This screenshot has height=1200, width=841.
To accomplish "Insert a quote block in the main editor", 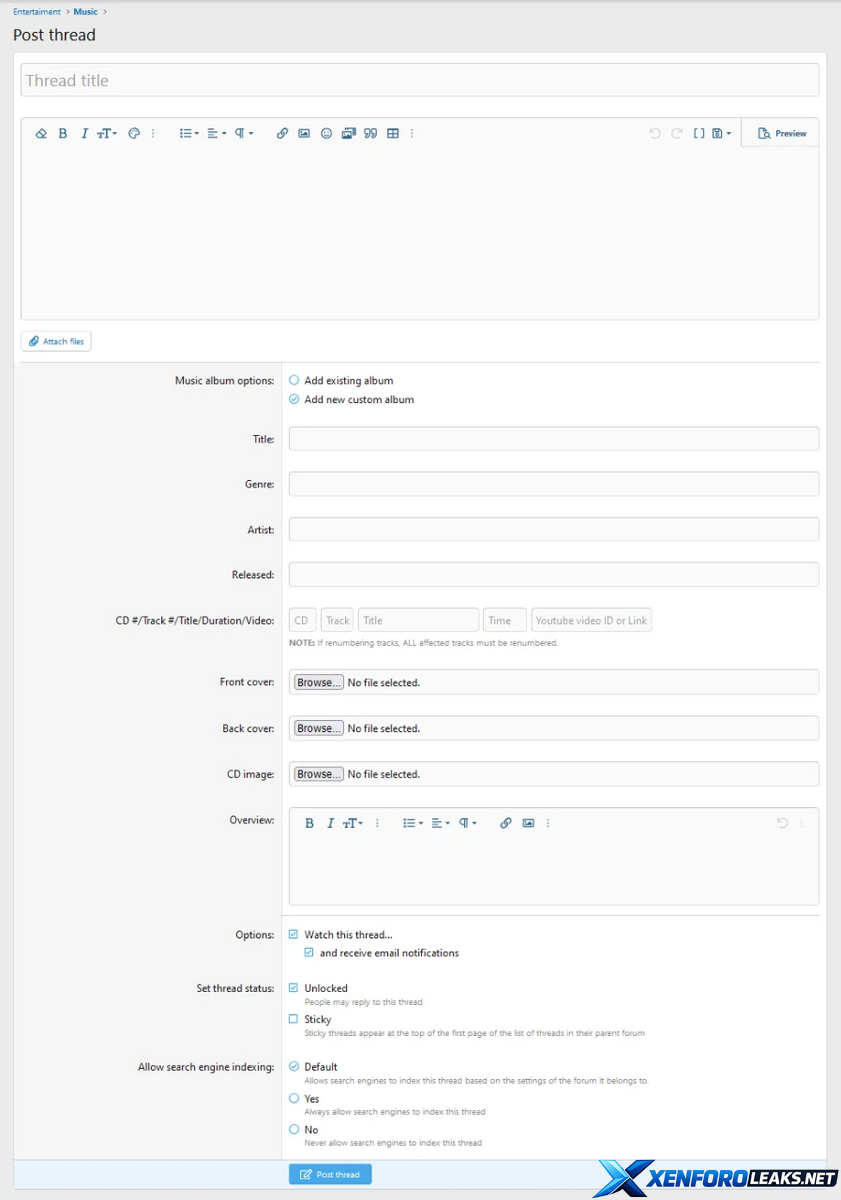I will coord(370,133).
